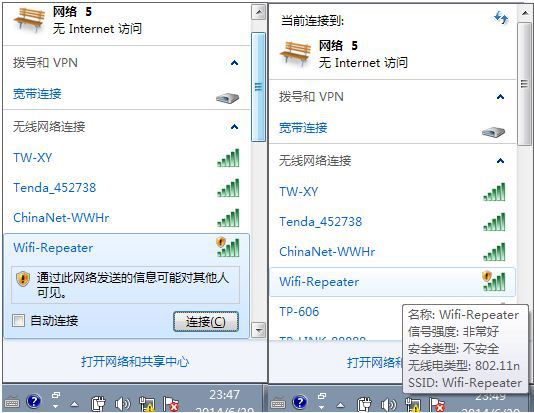Click the bench network icon in right panel
The image size is (534, 413).
(x=296, y=53)
